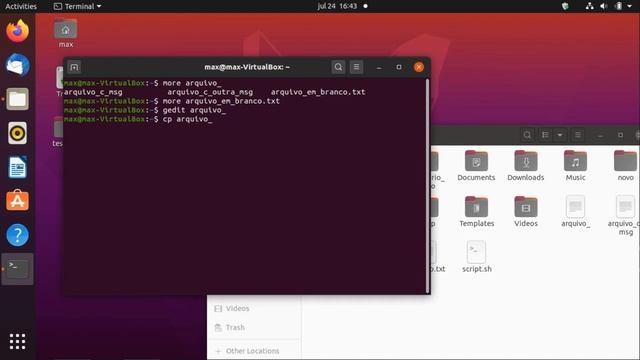Click the shield indicator in top bar

[565, 6]
